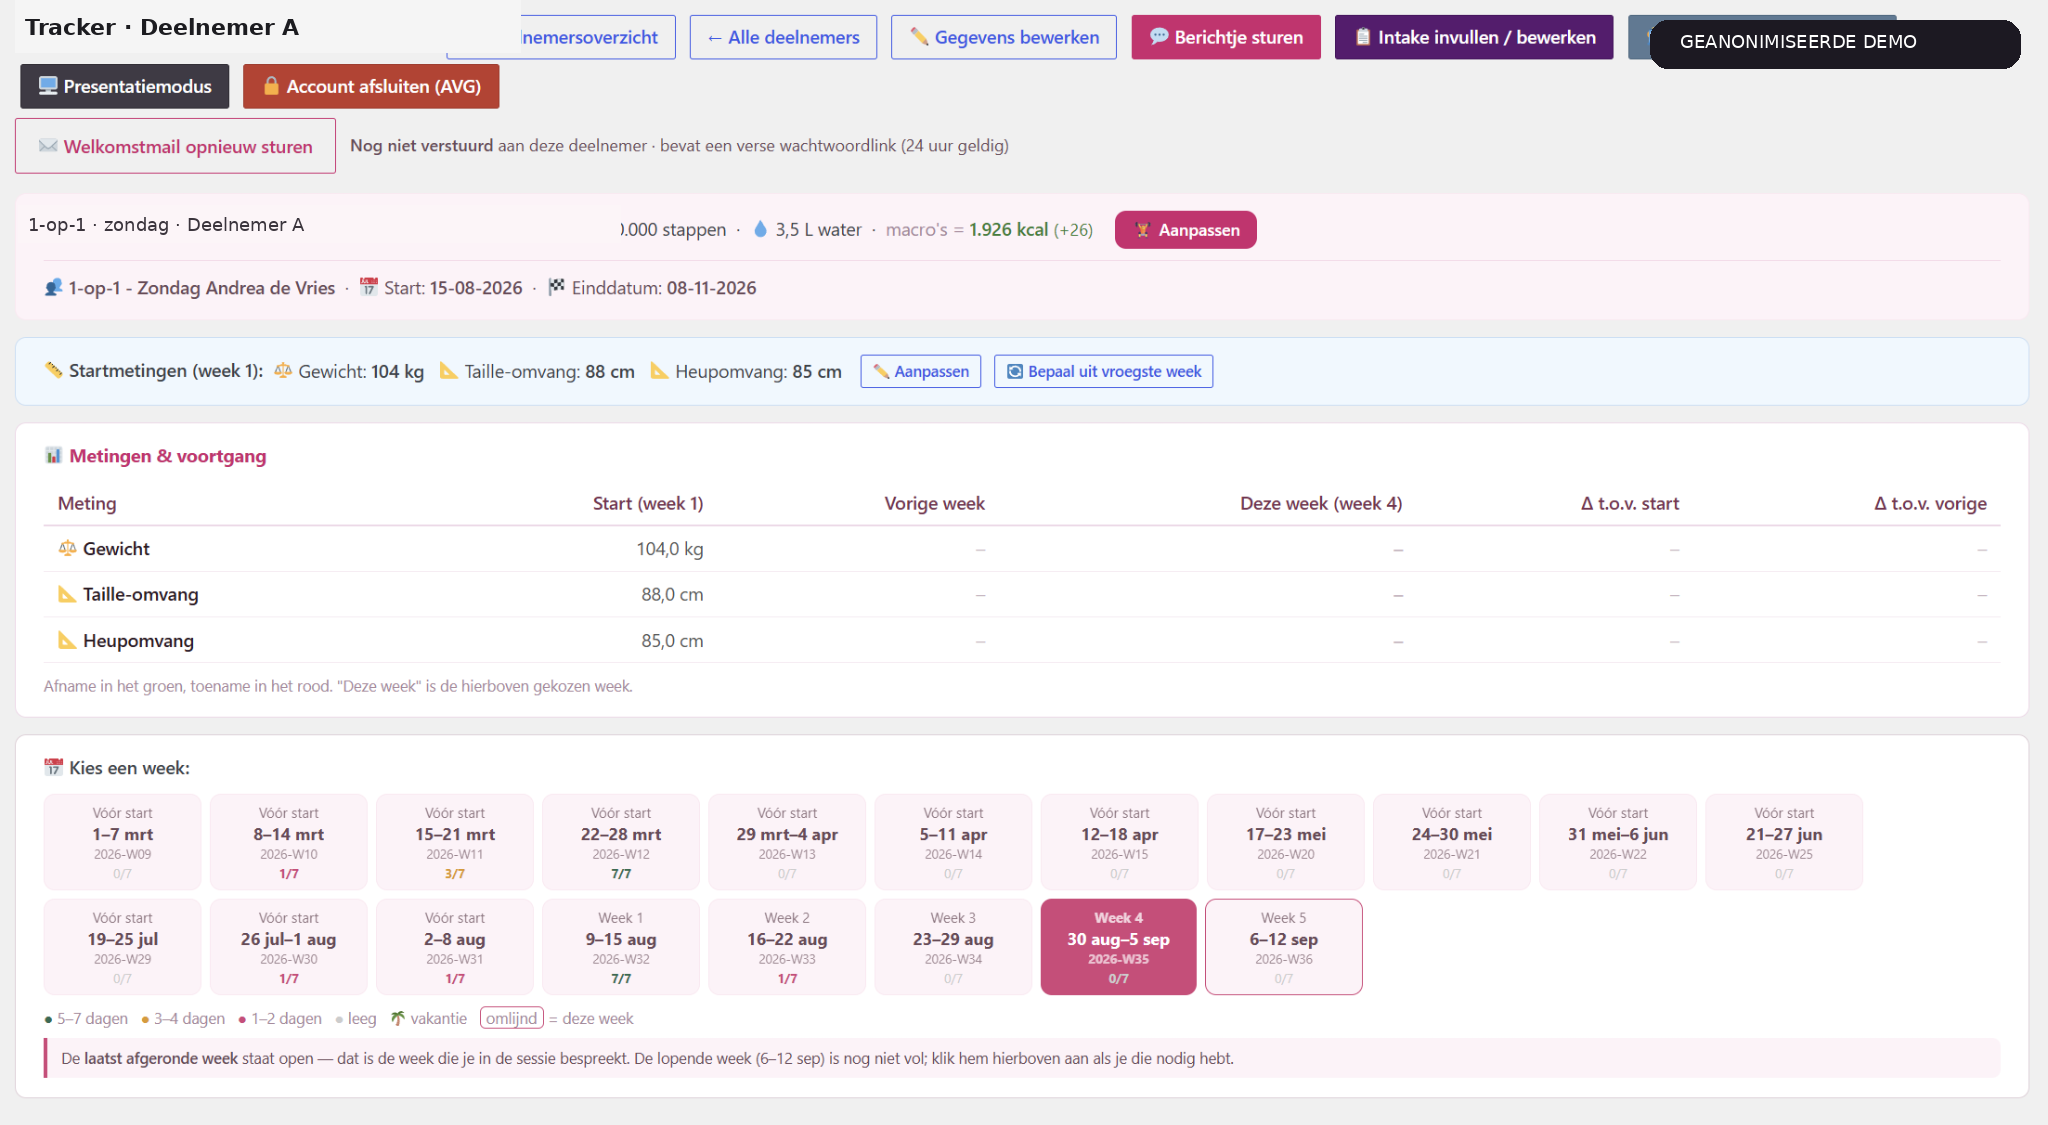Send a message via Berichtje sturen

[1226, 37]
